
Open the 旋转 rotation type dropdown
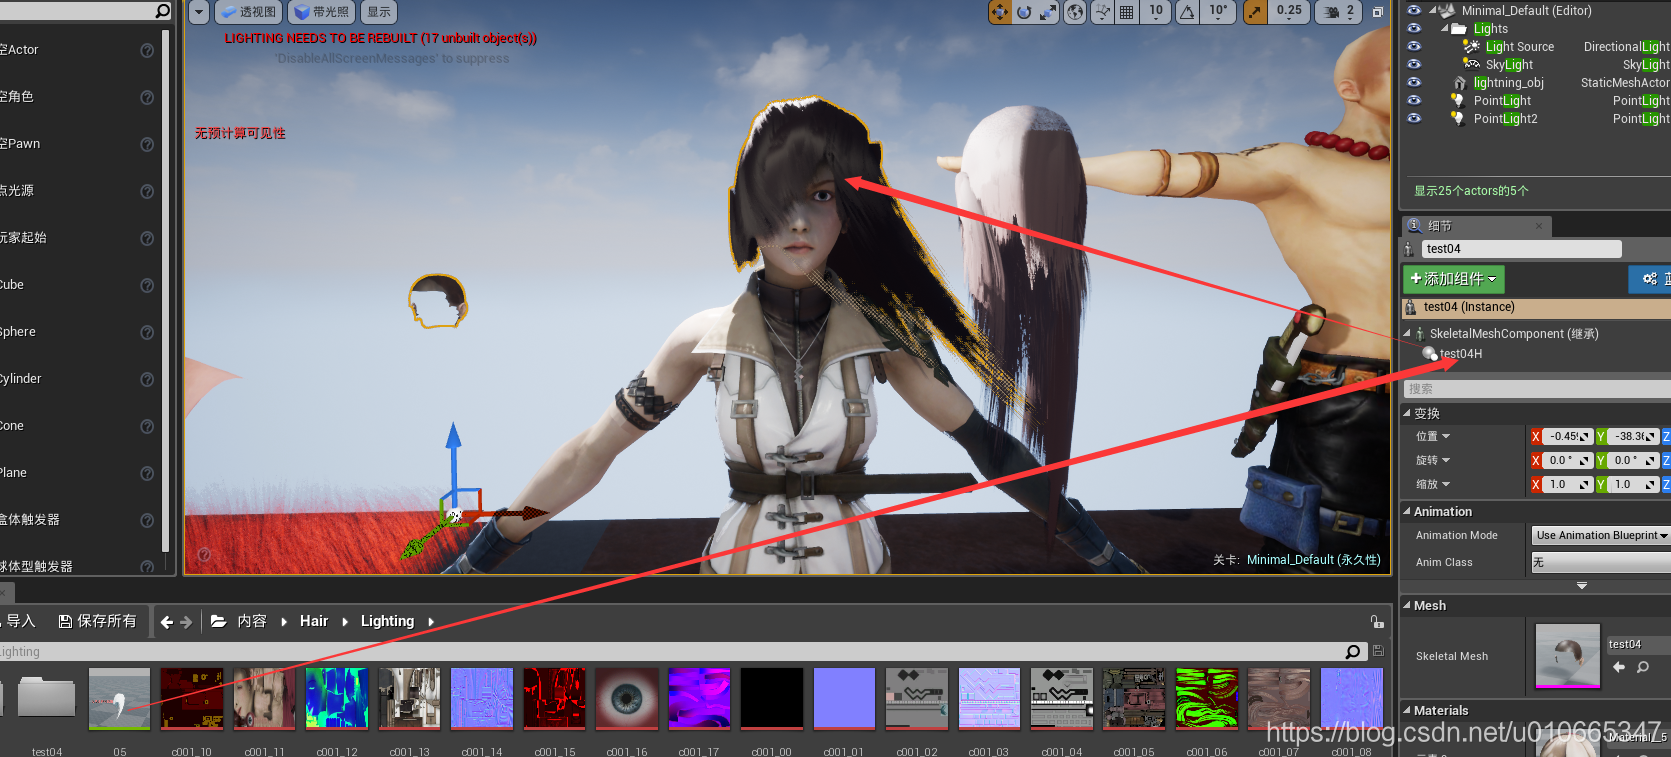tap(1433, 460)
